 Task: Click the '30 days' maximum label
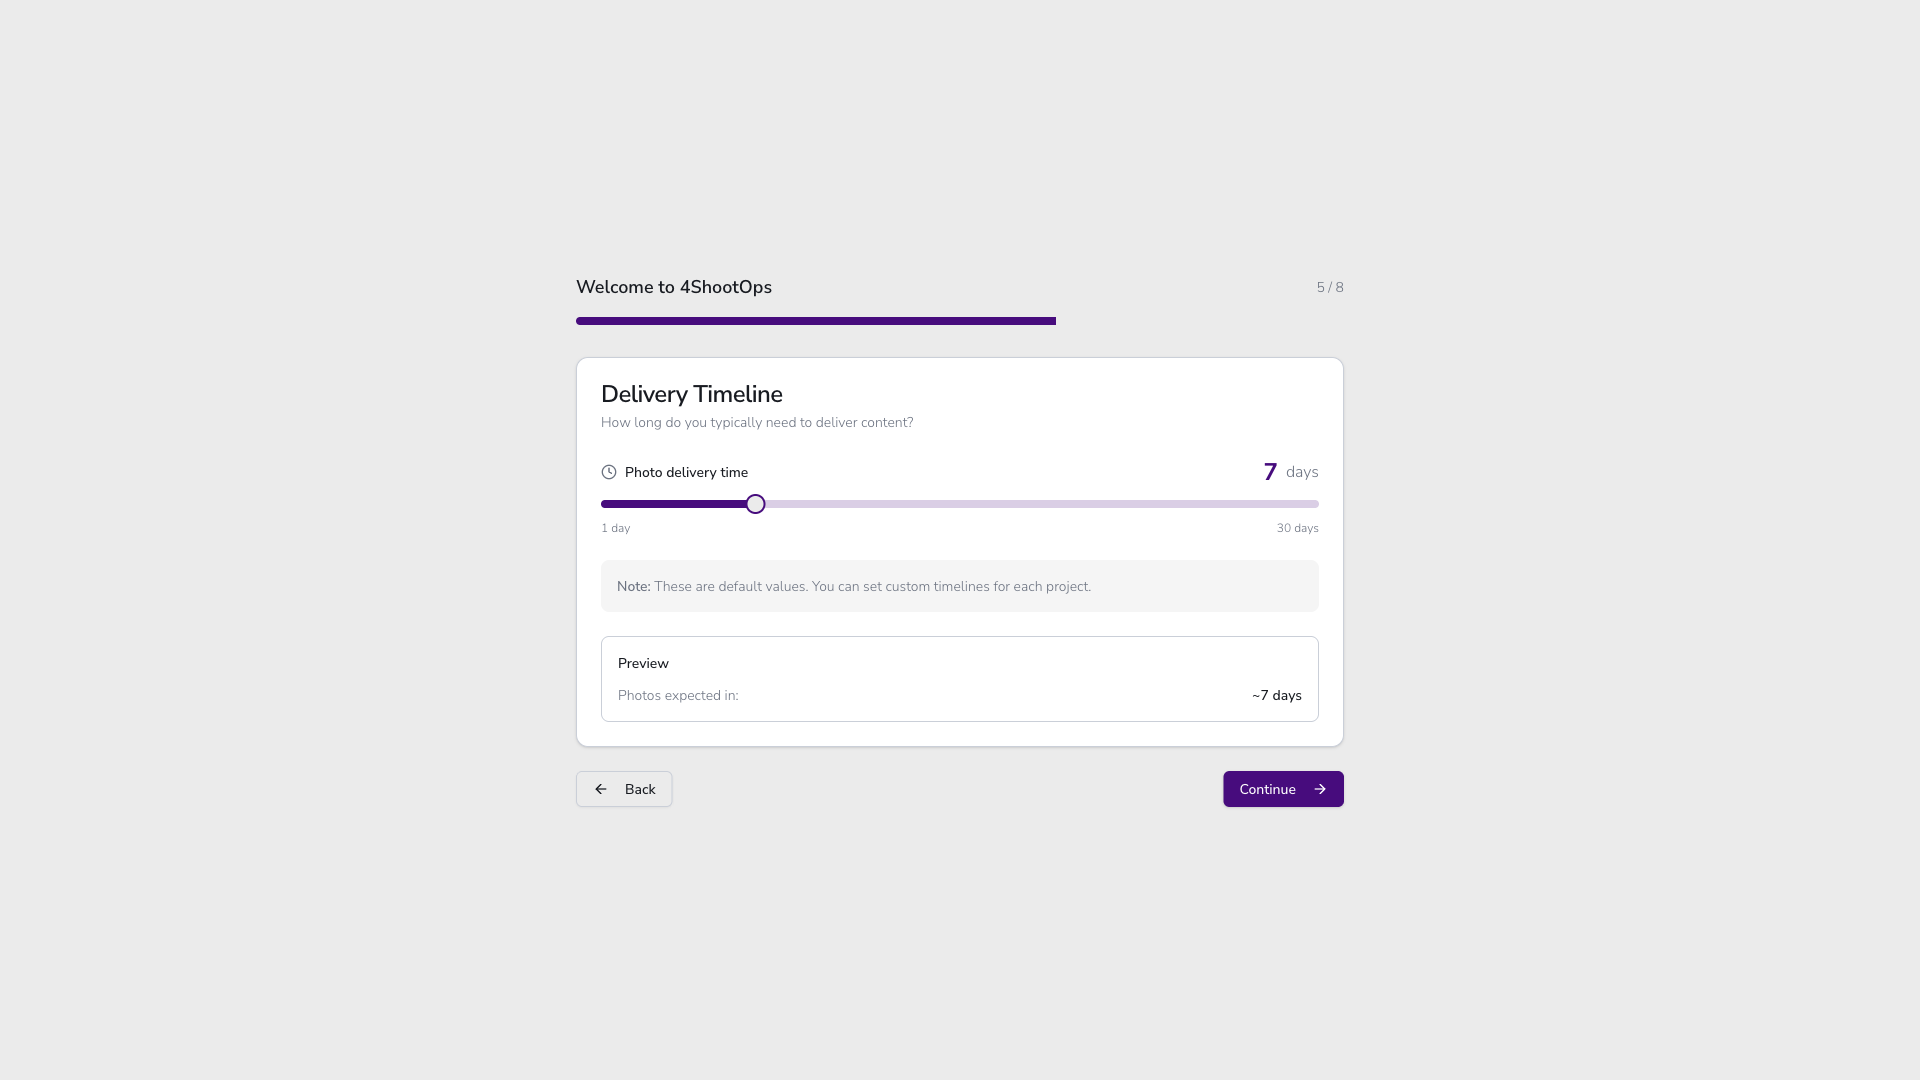(x=1297, y=528)
